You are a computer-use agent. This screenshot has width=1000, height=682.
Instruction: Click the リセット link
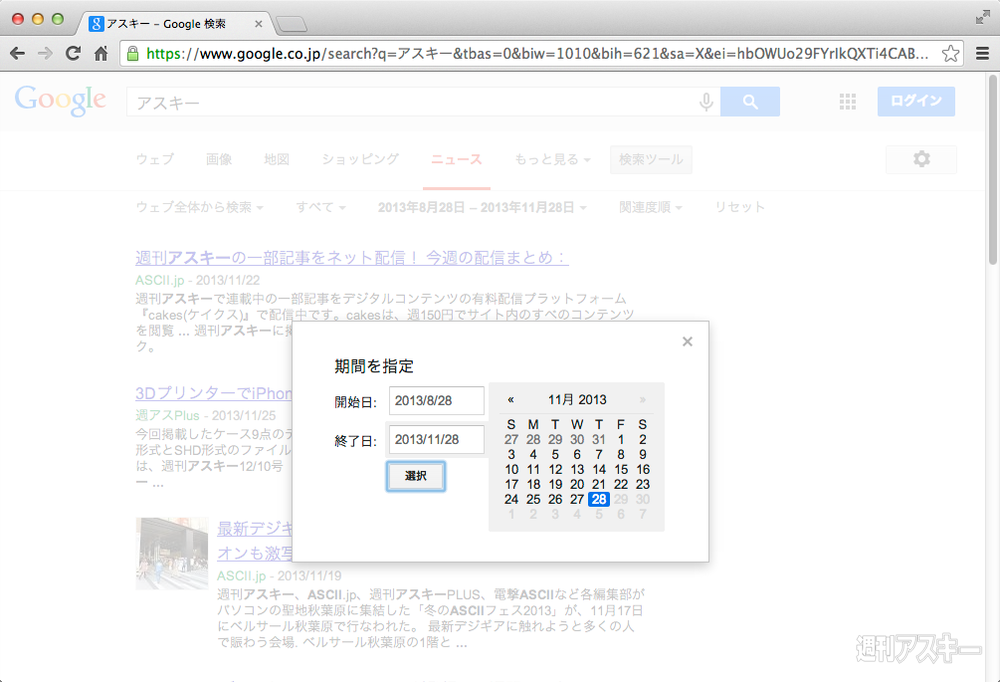740,207
